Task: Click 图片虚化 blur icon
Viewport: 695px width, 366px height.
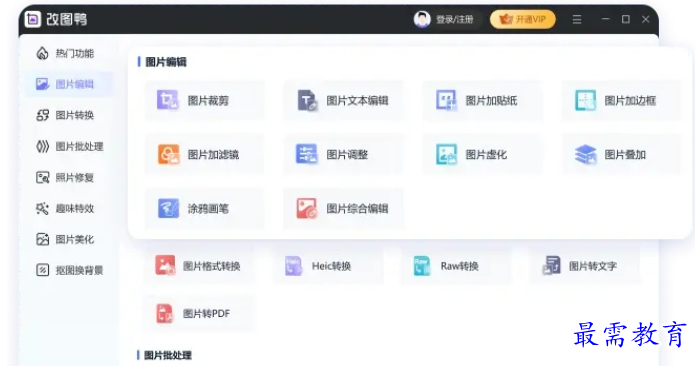Action: point(446,154)
